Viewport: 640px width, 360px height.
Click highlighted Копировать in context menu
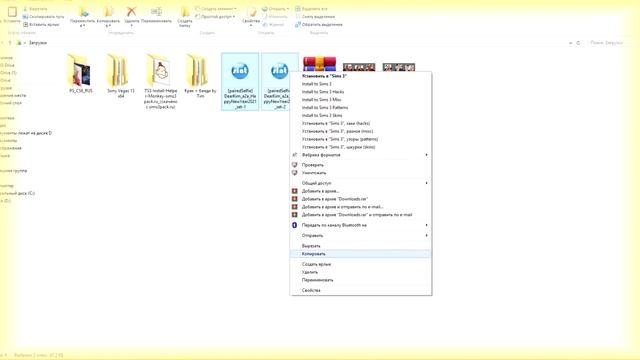pyautogui.click(x=361, y=254)
